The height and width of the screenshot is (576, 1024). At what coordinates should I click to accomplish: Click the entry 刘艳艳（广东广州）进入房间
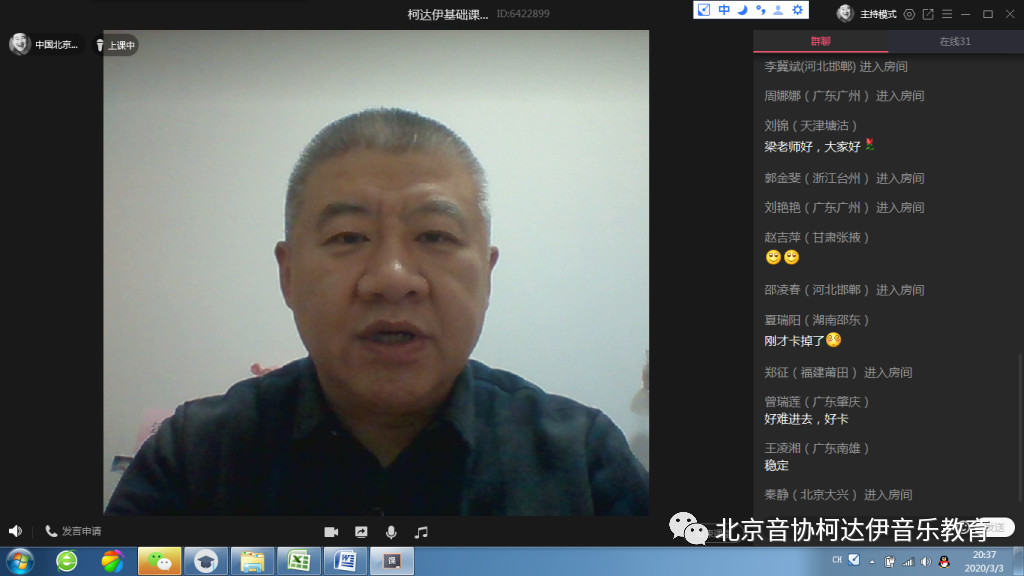tap(844, 208)
